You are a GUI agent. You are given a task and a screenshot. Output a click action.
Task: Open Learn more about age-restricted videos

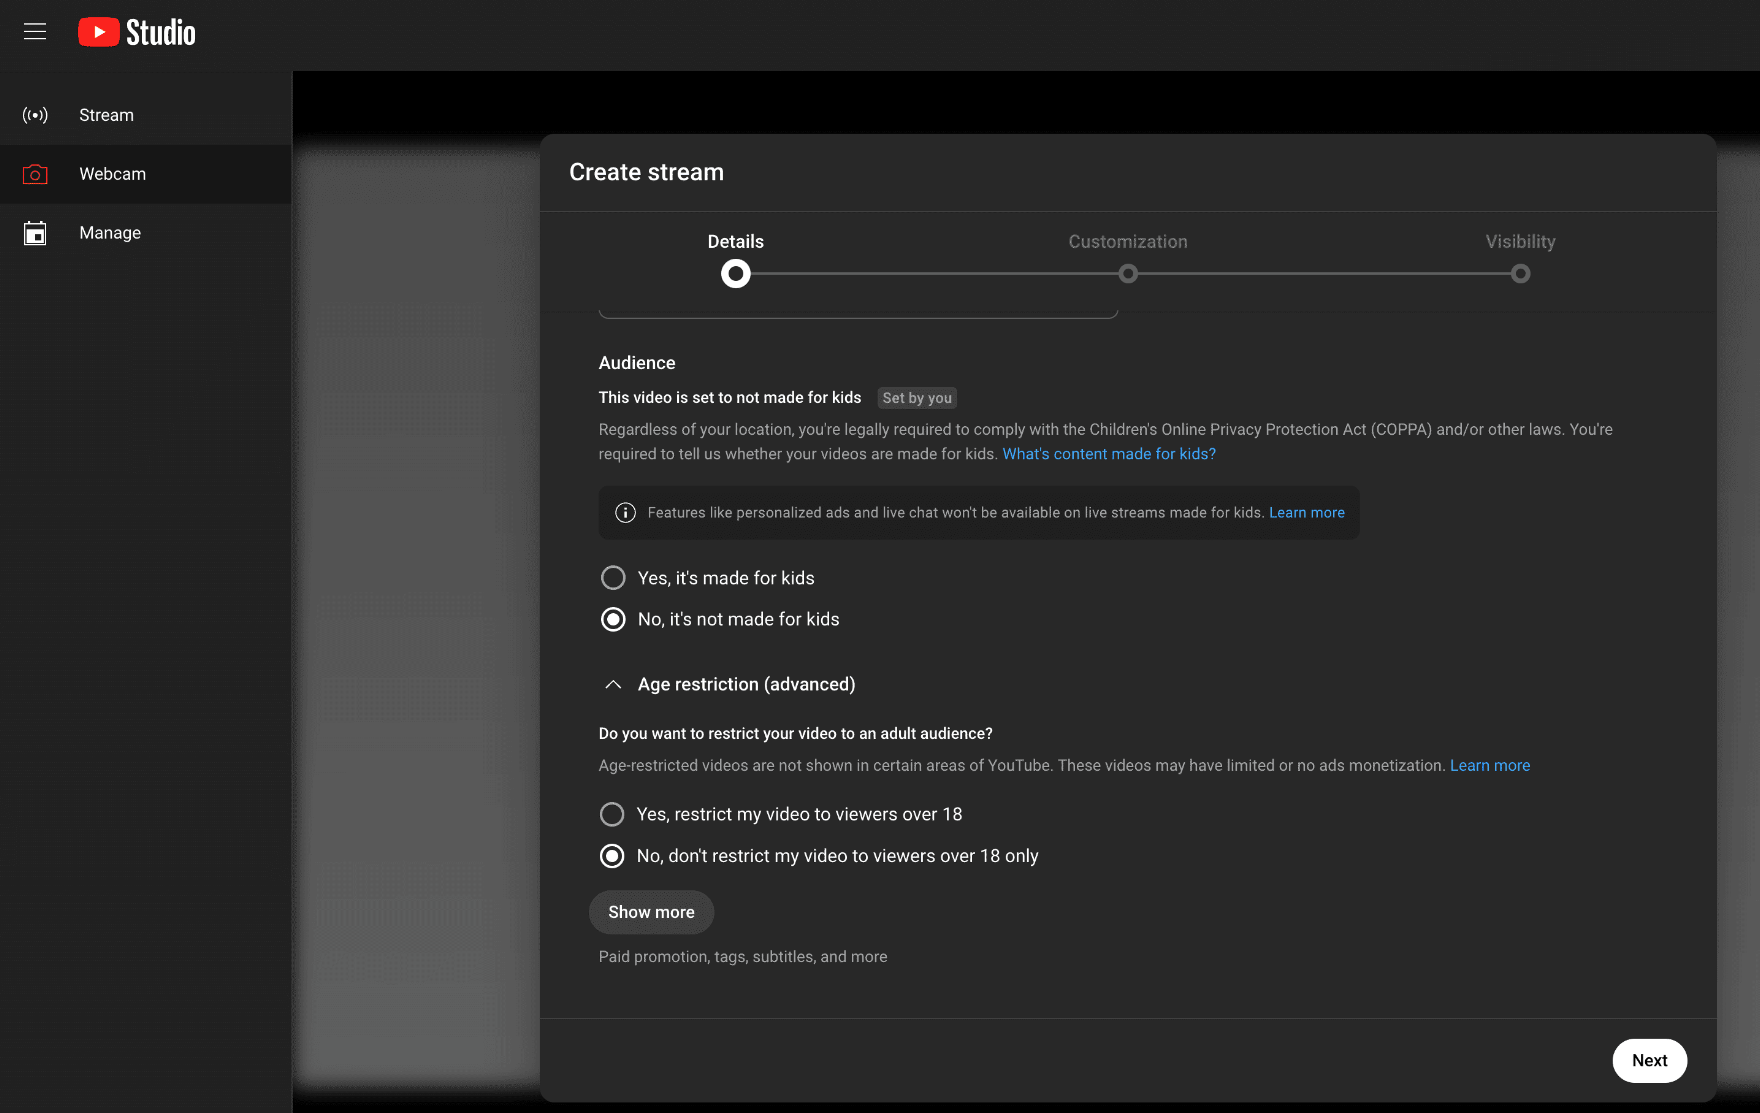[x=1489, y=765]
